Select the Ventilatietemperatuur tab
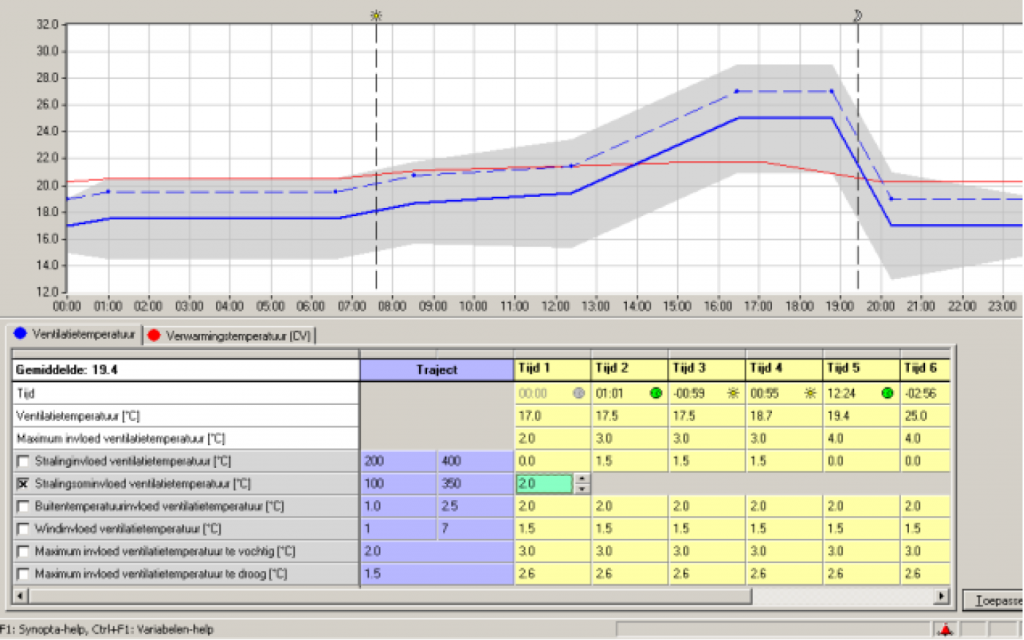 pos(74,334)
